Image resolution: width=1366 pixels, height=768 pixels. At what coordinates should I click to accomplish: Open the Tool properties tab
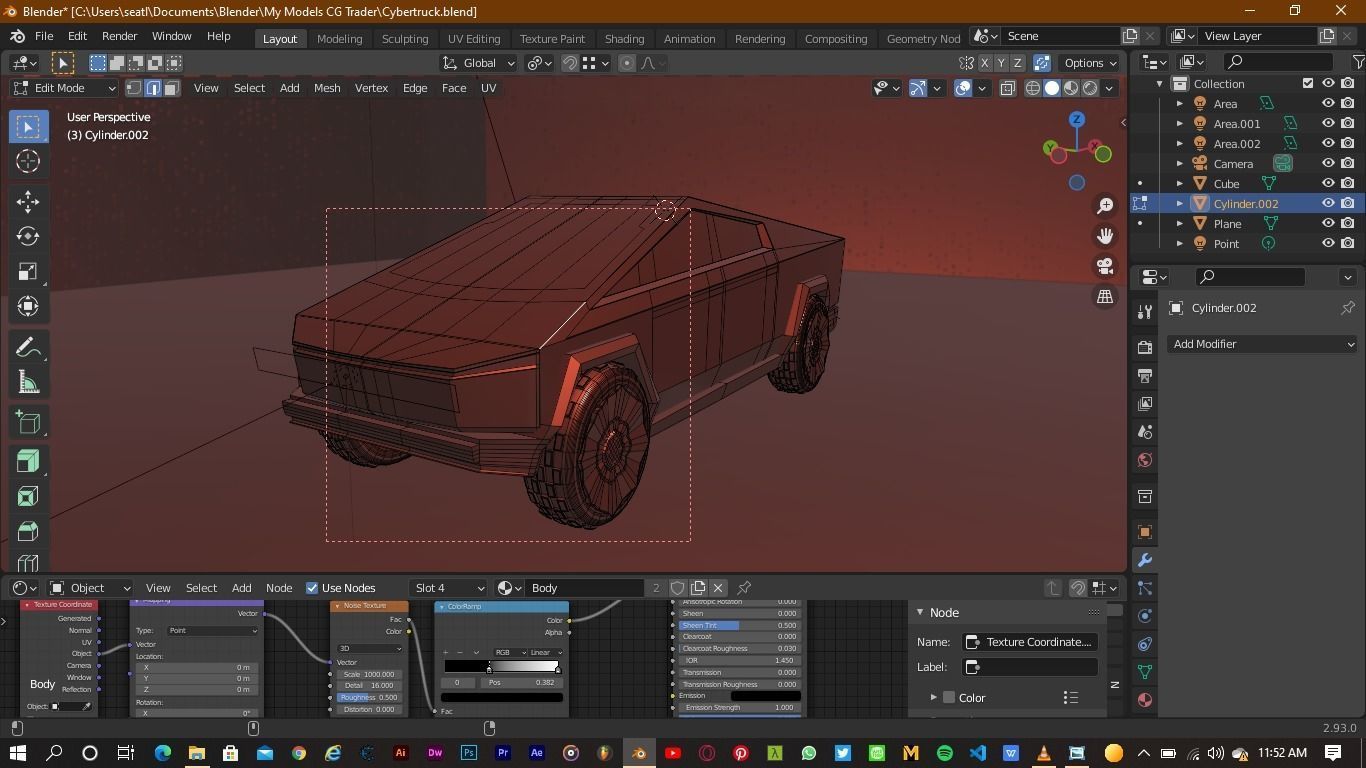pyautogui.click(x=1145, y=312)
